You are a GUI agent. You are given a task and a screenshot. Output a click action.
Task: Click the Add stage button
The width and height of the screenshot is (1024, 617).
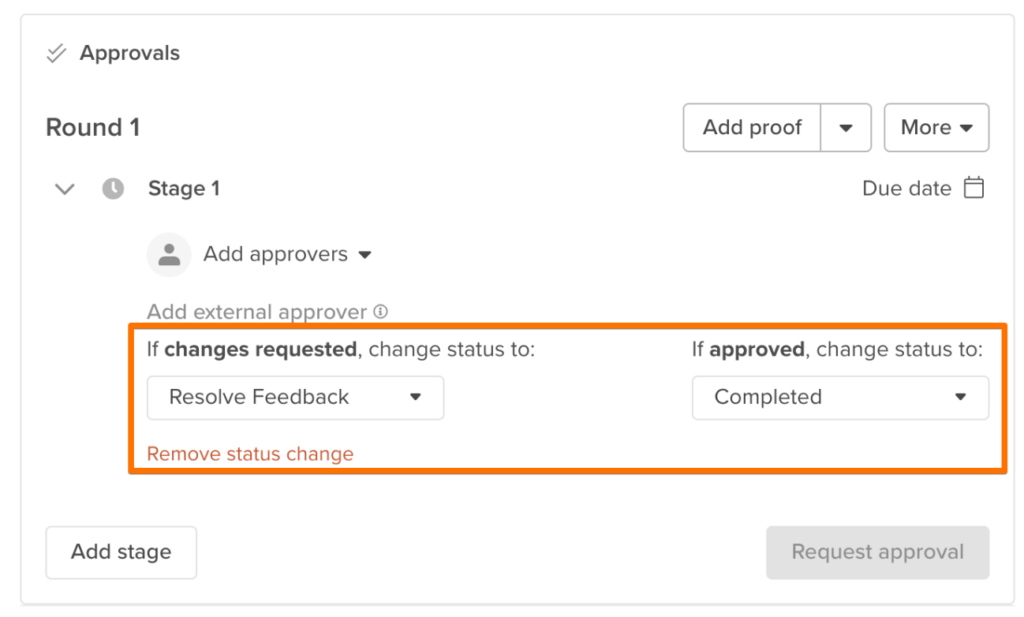121,552
